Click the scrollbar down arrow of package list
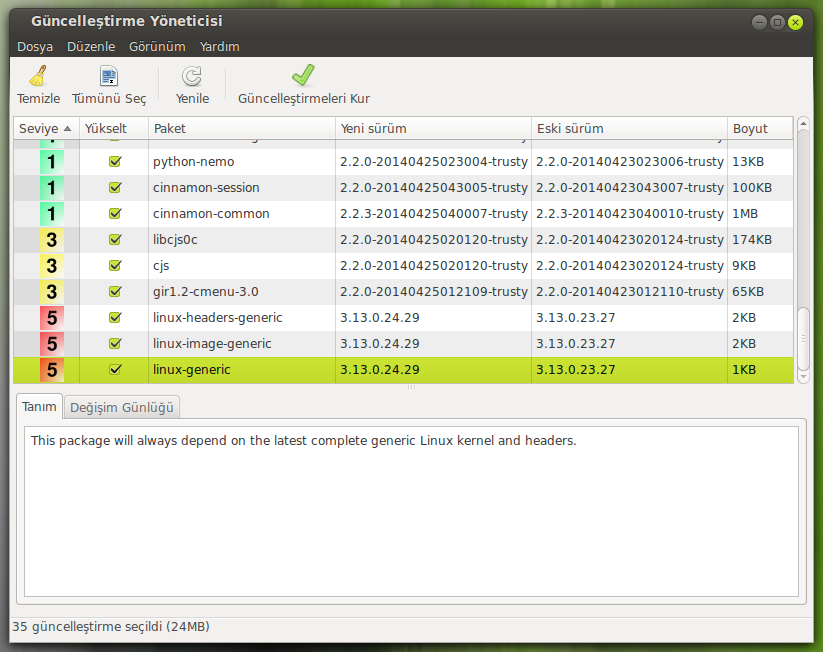Viewport: 823px width, 652px height. (803, 377)
